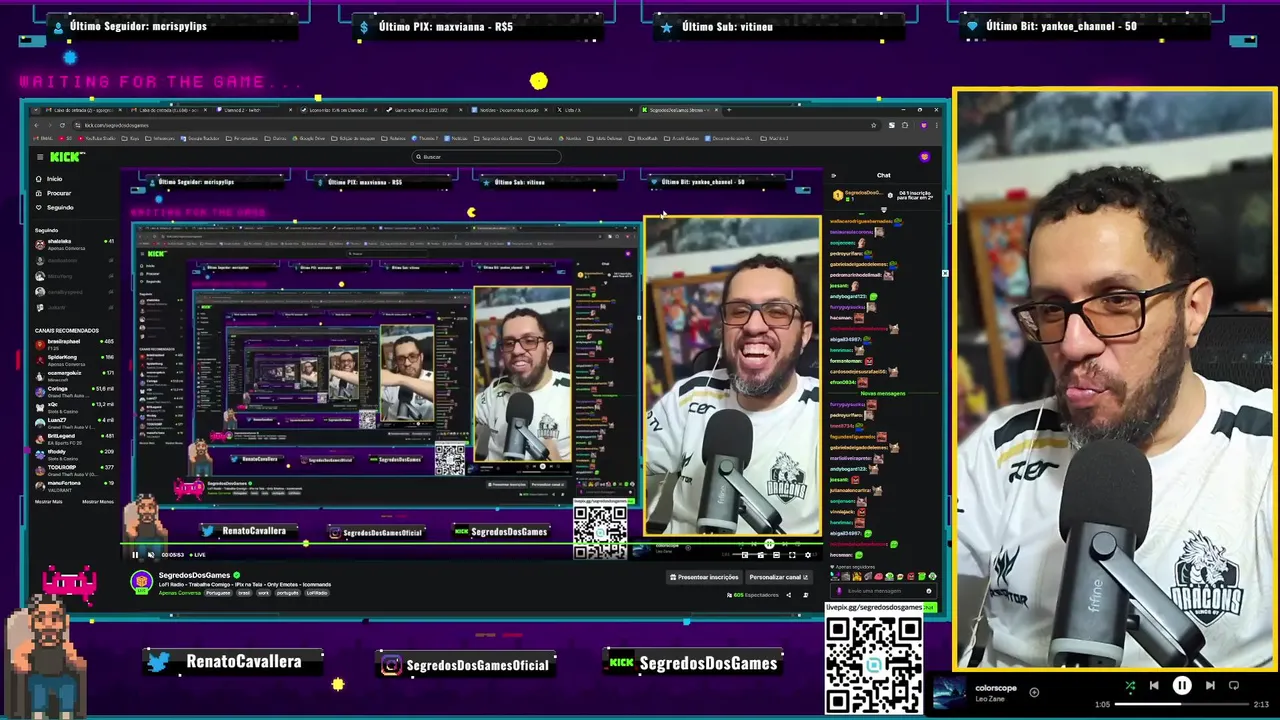Click the Apenas Conversa category link

pyautogui.click(x=180, y=593)
